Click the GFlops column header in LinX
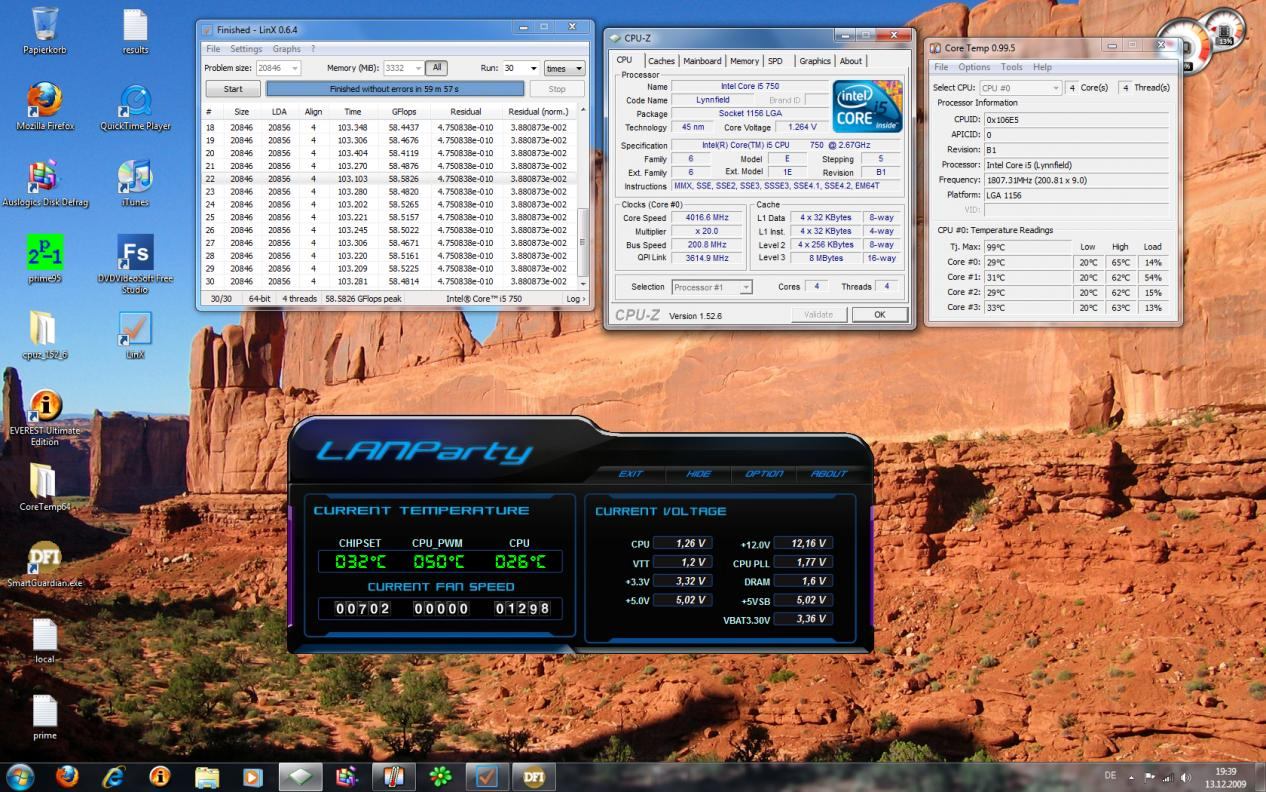The height and width of the screenshot is (792, 1266). pos(404,112)
